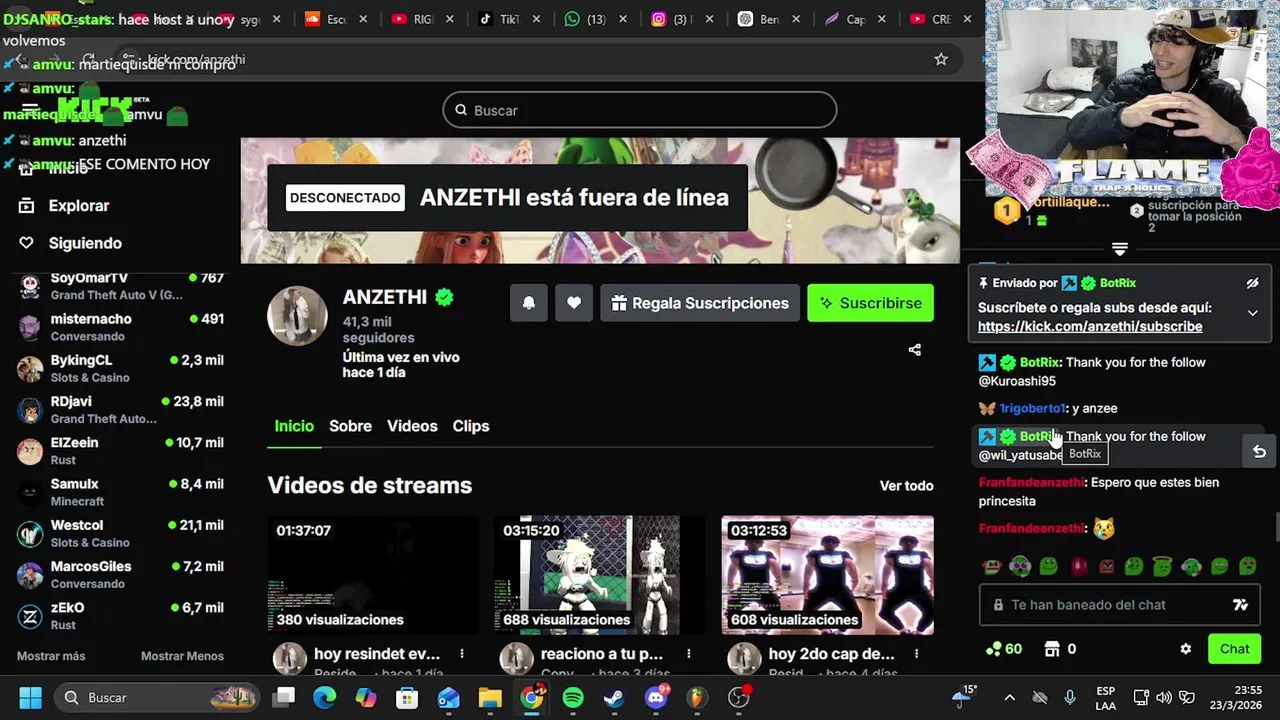Click the volume icon in the system tray
Screen dimensions: 1280x720
[x=1164, y=697]
